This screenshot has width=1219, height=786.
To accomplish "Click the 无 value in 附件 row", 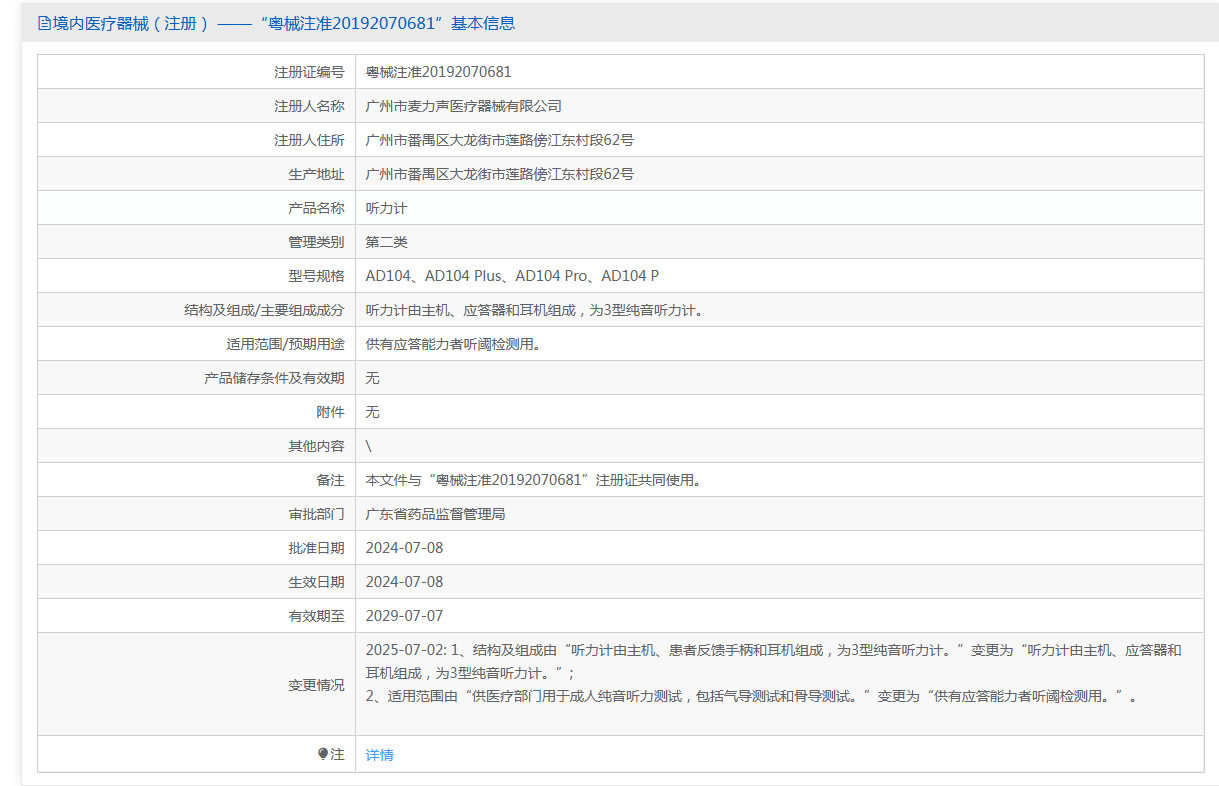I will [x=373, y=412].
